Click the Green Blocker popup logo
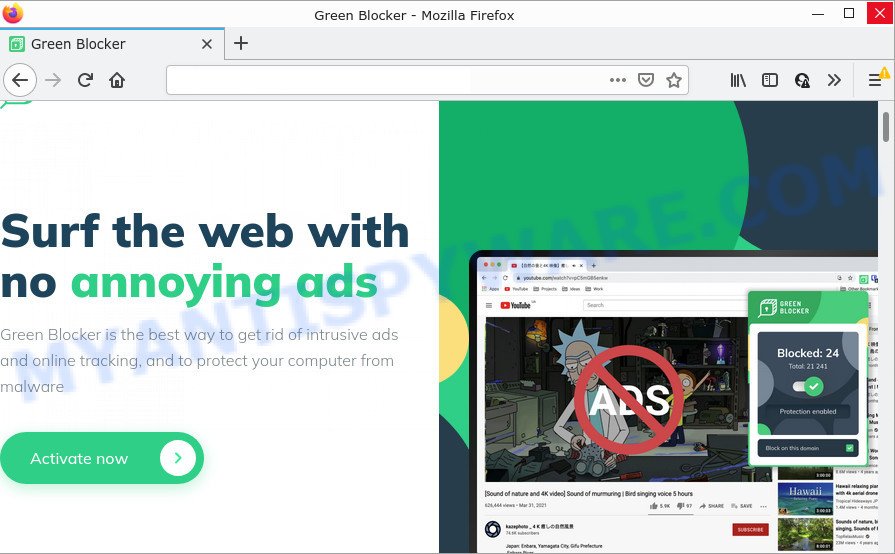The width and height of the screenshot is (895, 554). (784, 307)
